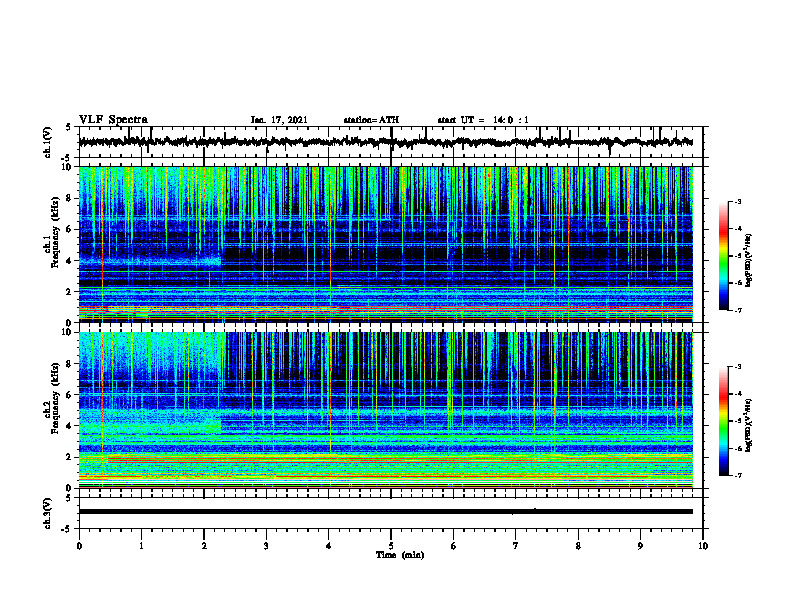Click the date "Jan. 17, 2021" in the header
This screenshot has height=612, width=792.
click(279, 120)
